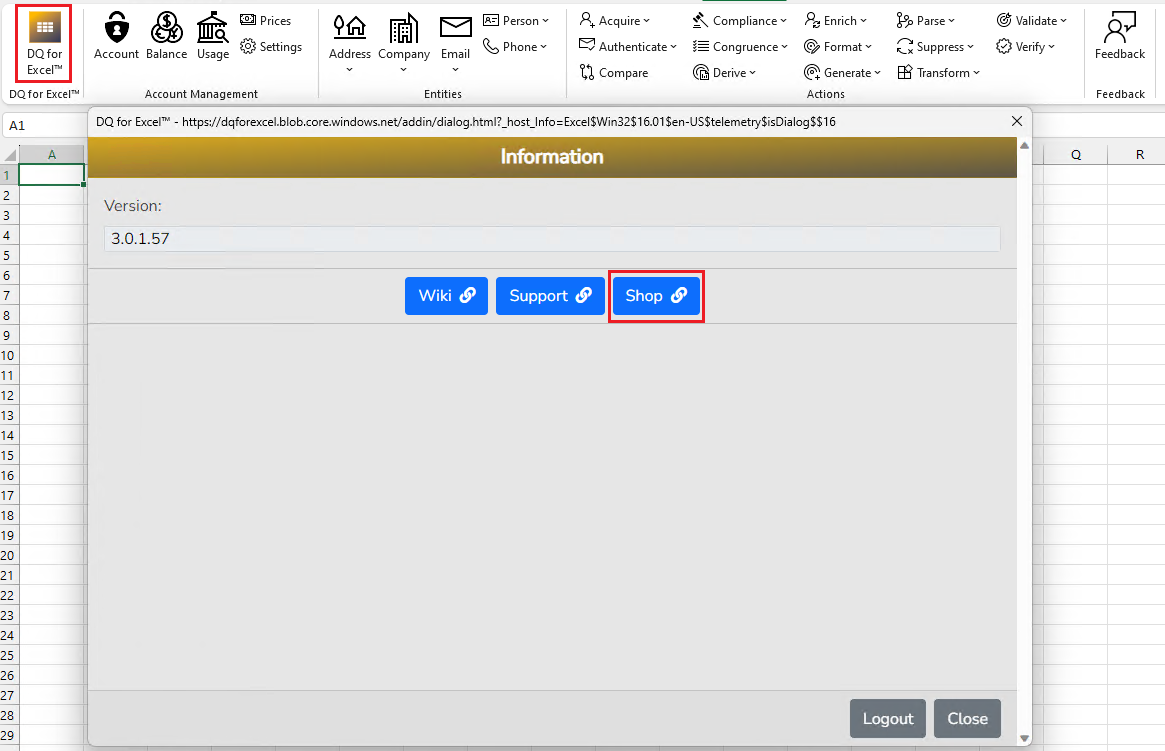Open the Person entity menu
Screen dimensions: 1165x751
[516, 21]
